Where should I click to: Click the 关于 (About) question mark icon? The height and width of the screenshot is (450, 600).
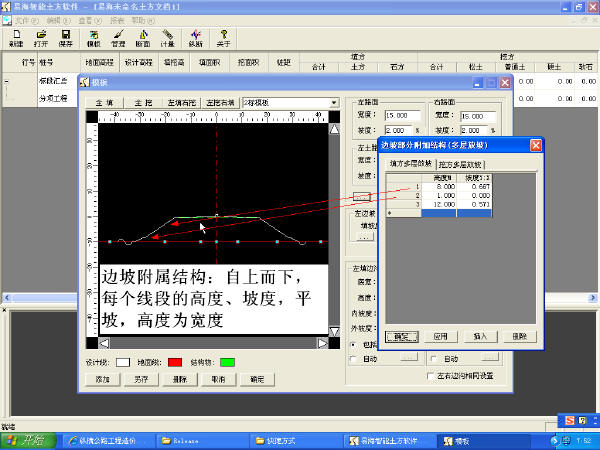223,38
